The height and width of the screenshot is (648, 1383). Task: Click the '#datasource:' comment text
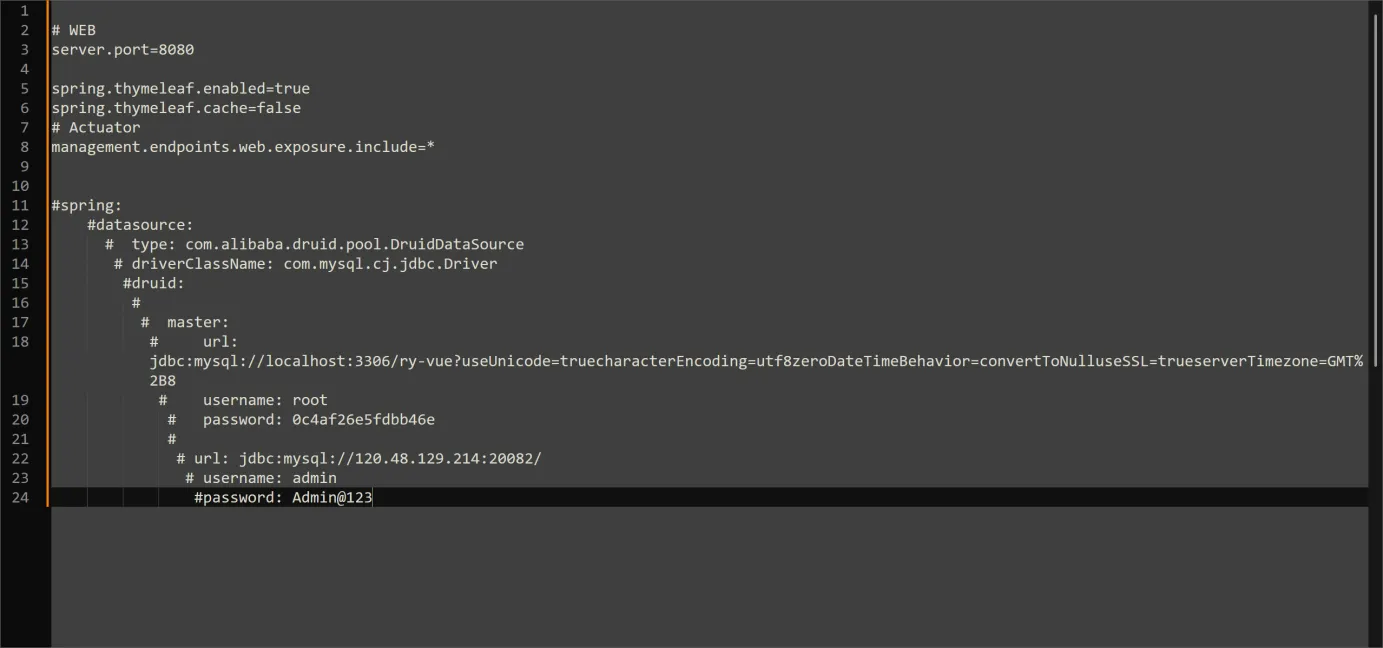pyautogui.click(x=140, y=225)
